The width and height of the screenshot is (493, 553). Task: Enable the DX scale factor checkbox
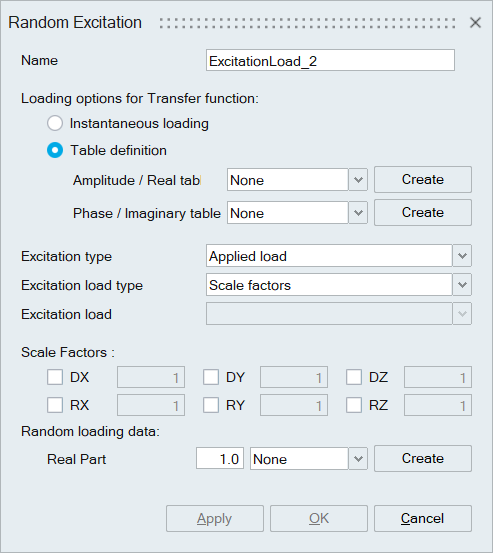point(55,377)
